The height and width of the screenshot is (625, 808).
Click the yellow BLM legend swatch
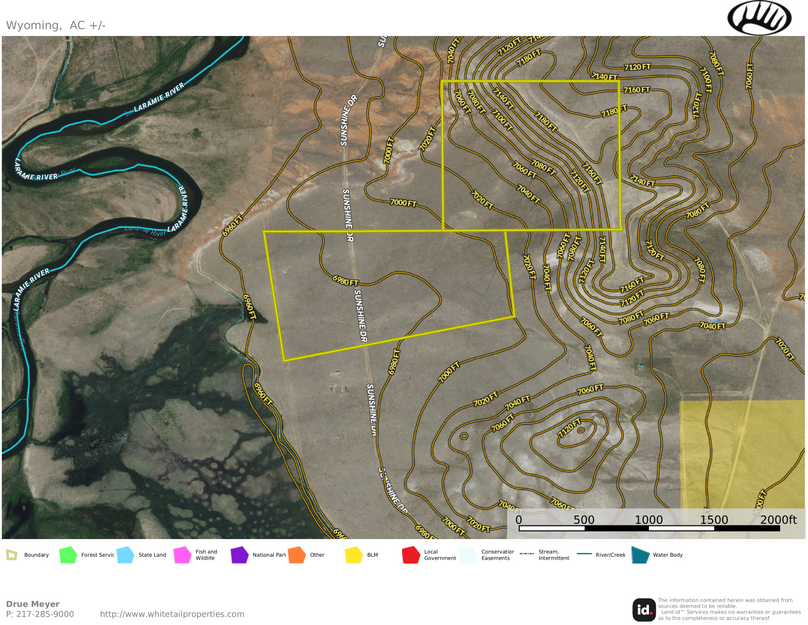pyautogui.click(x=353, y=555)
